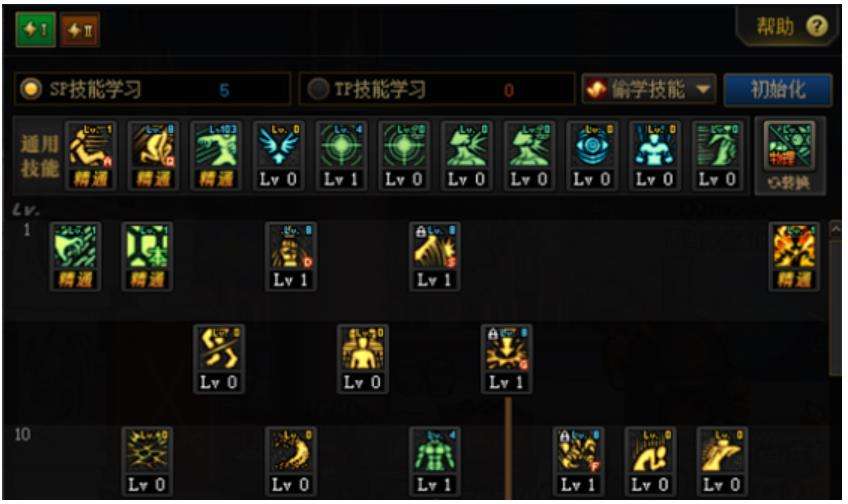The height and width of the screenshot is (504, 848).
Task: Click the scrollbar up arrow
Action: pyautogui.click(x=836, y=230)
